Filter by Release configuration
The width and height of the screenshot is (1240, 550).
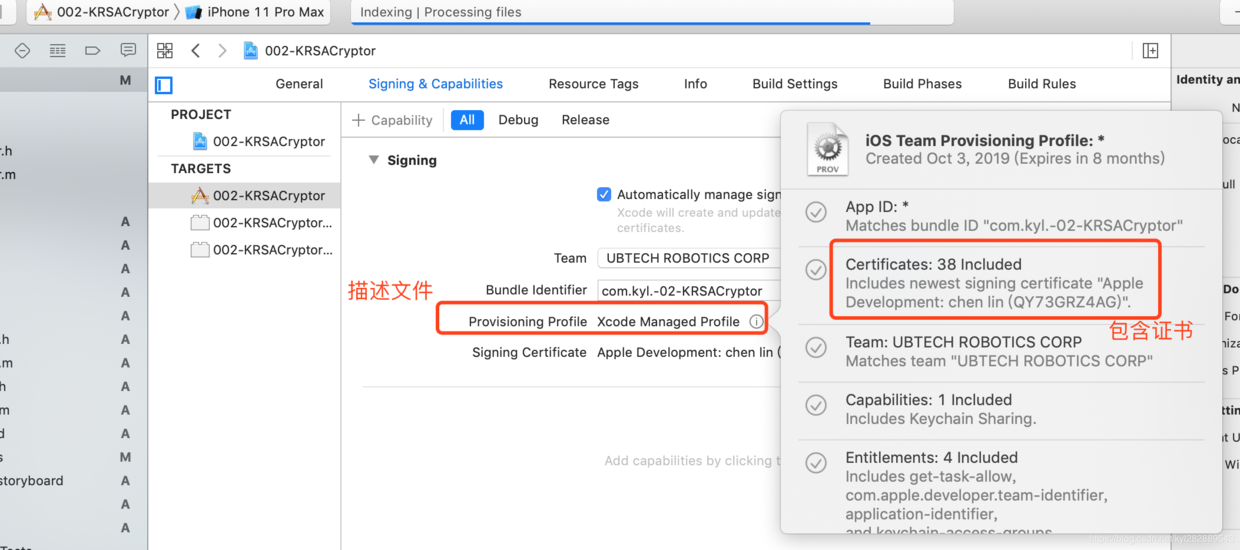[585, 120]
